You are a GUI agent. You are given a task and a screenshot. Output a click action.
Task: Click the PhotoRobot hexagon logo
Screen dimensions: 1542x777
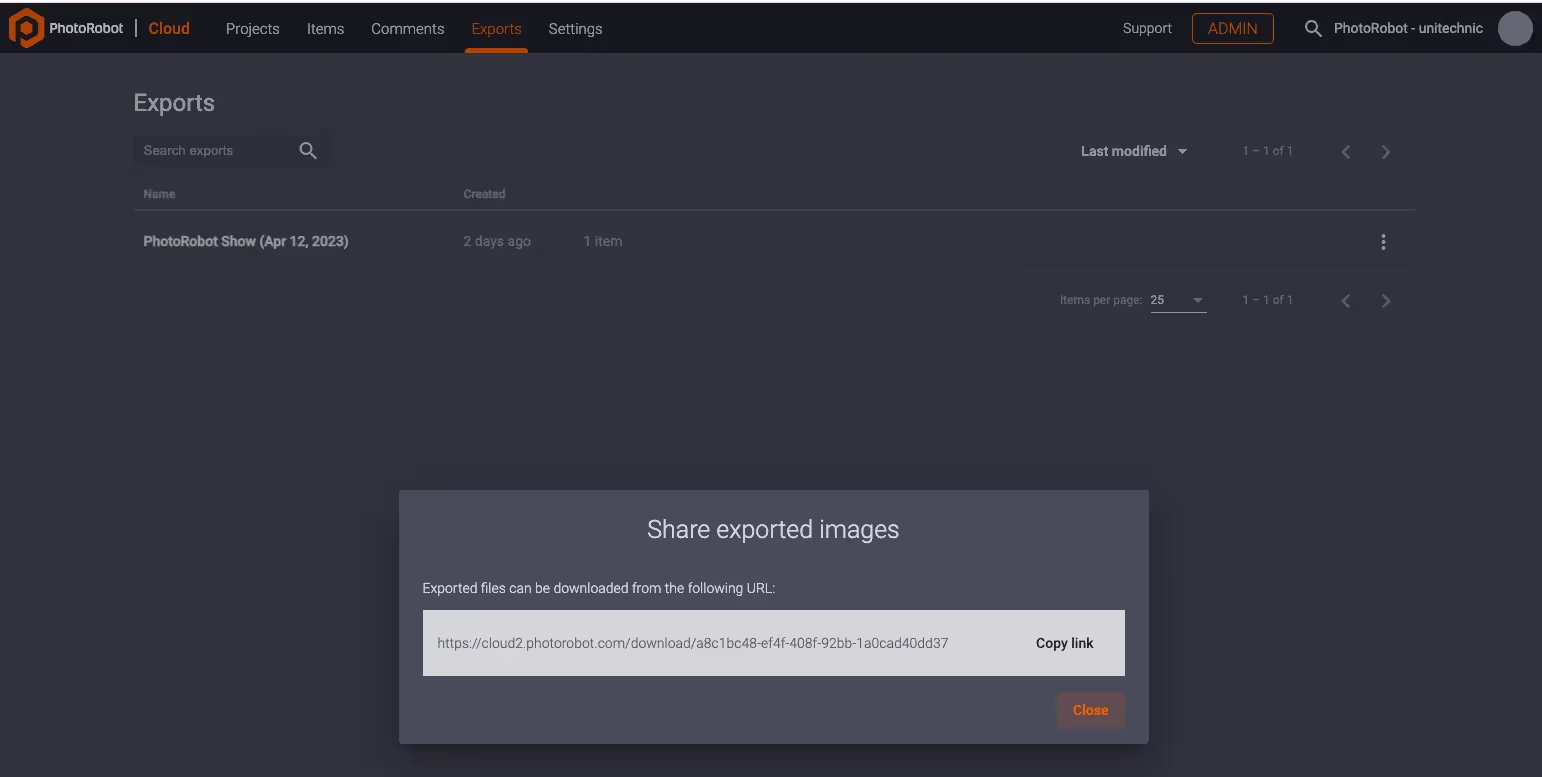click(25, 28)
